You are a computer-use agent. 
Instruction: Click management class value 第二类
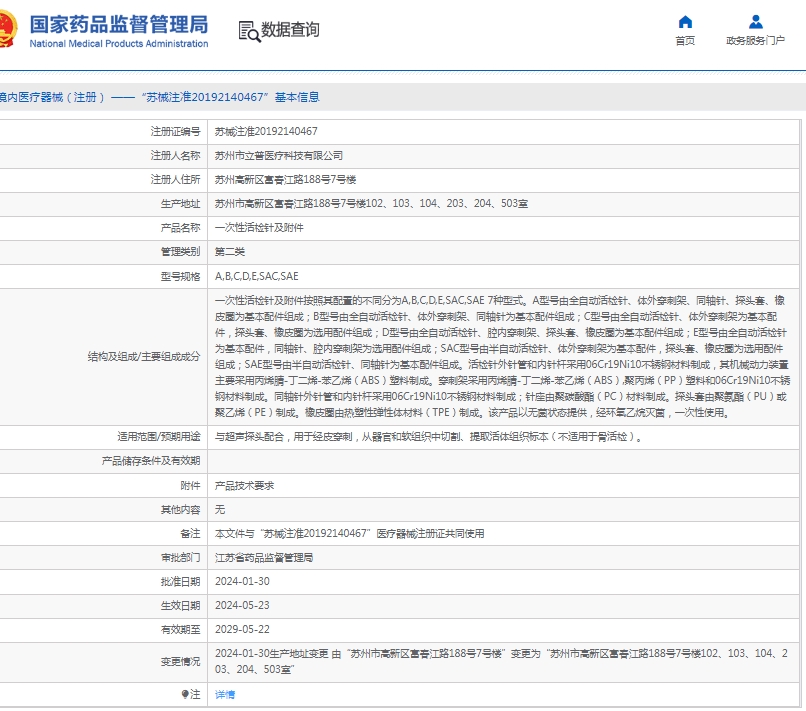pyautogui.click(x=230, y=252)
